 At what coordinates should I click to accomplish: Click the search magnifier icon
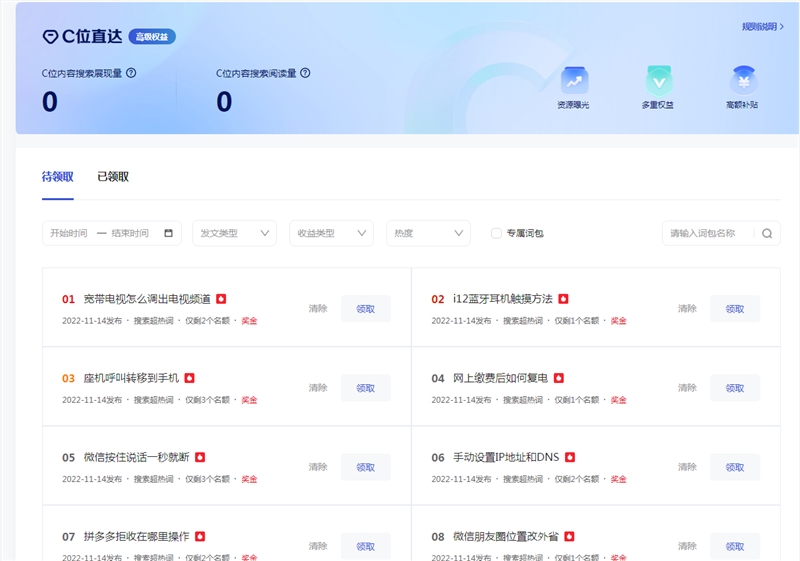[767, 234]
